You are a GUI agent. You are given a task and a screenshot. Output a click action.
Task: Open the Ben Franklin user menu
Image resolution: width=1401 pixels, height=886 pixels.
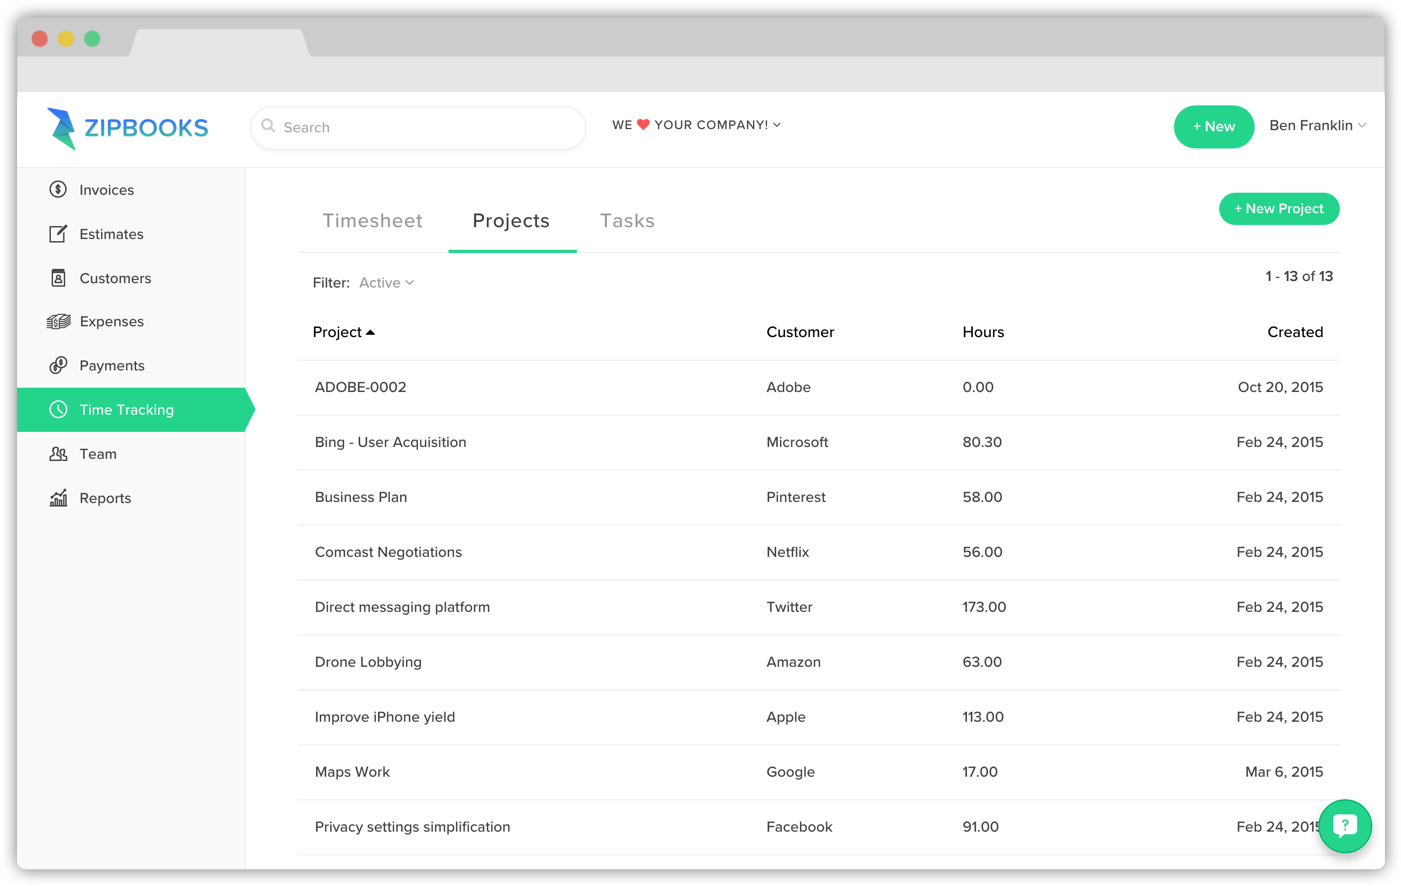pyautogui.click(x=1317, y=125)
